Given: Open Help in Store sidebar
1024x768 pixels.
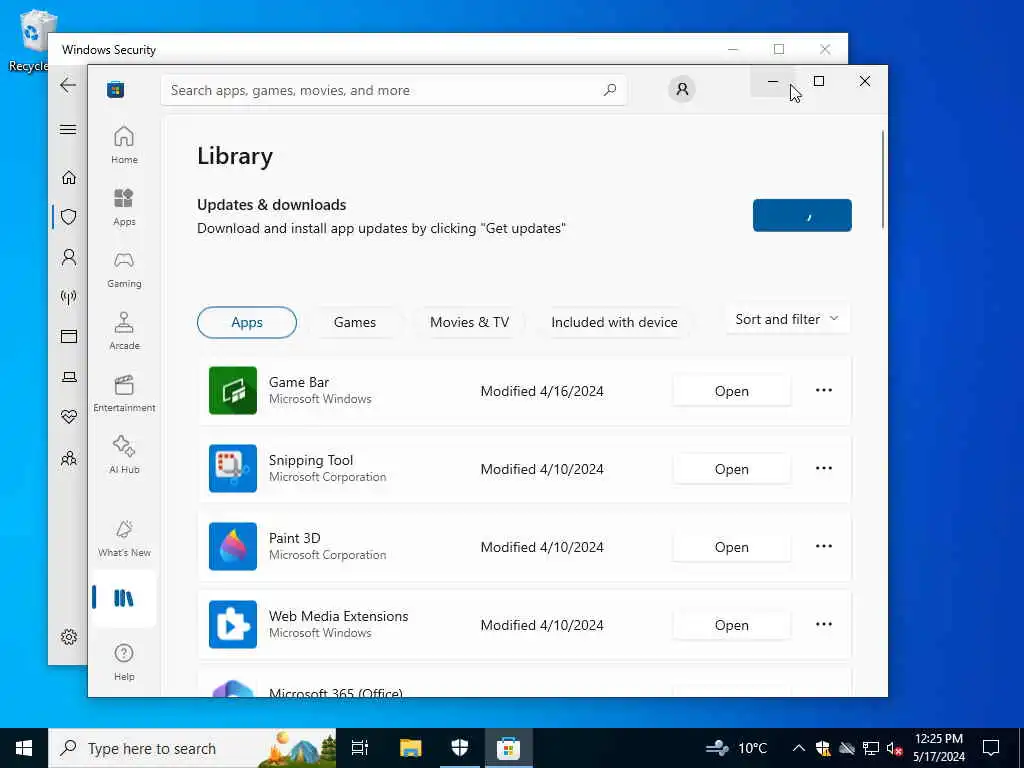Looking at the screenshot, I should [124, 662].
